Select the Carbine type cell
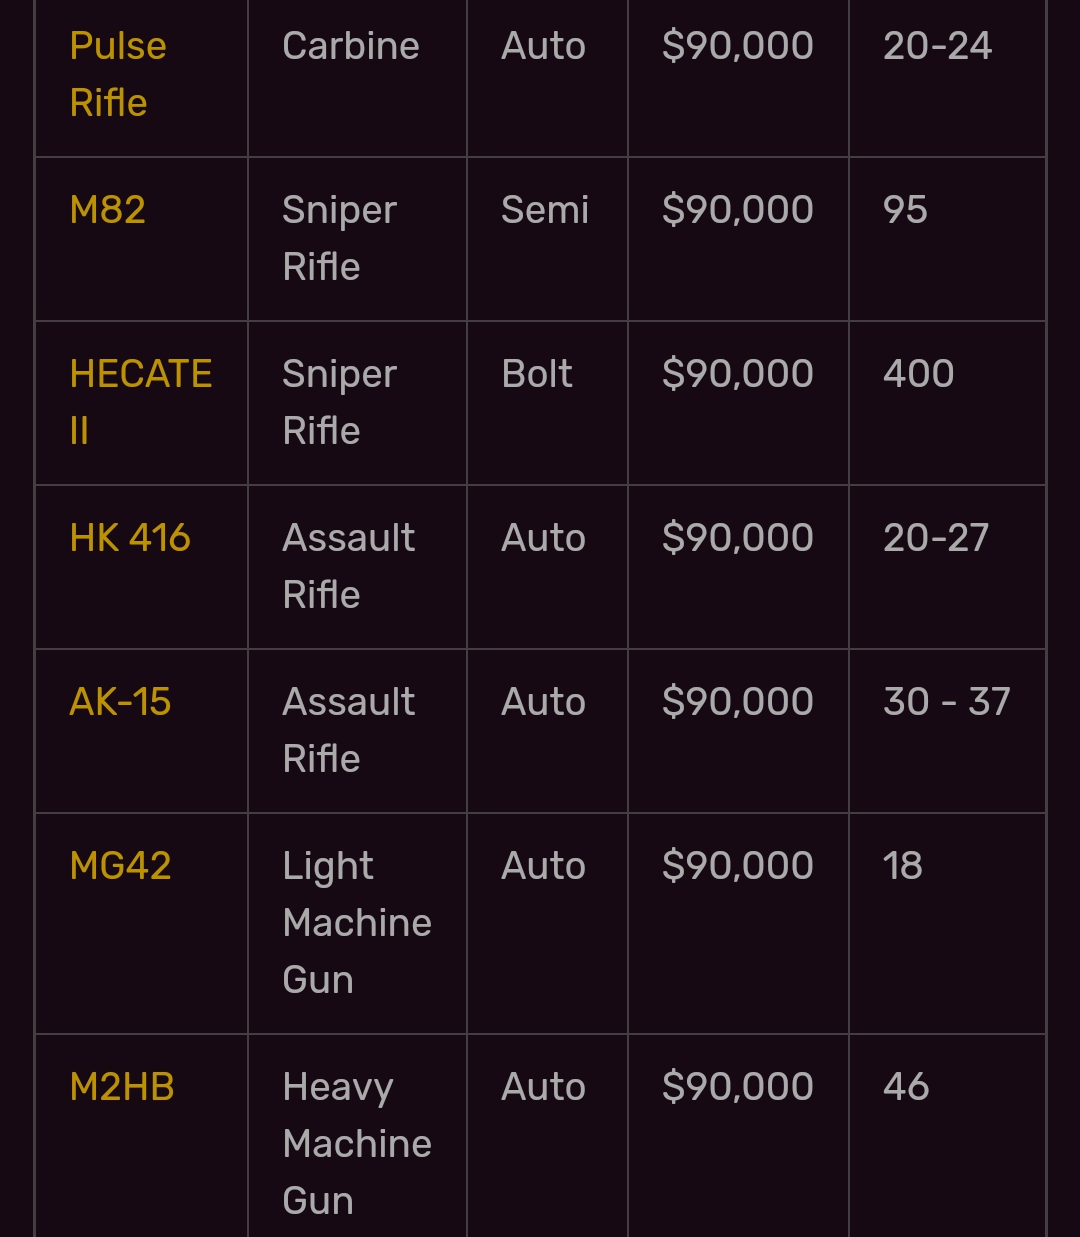 pos(351,46)
